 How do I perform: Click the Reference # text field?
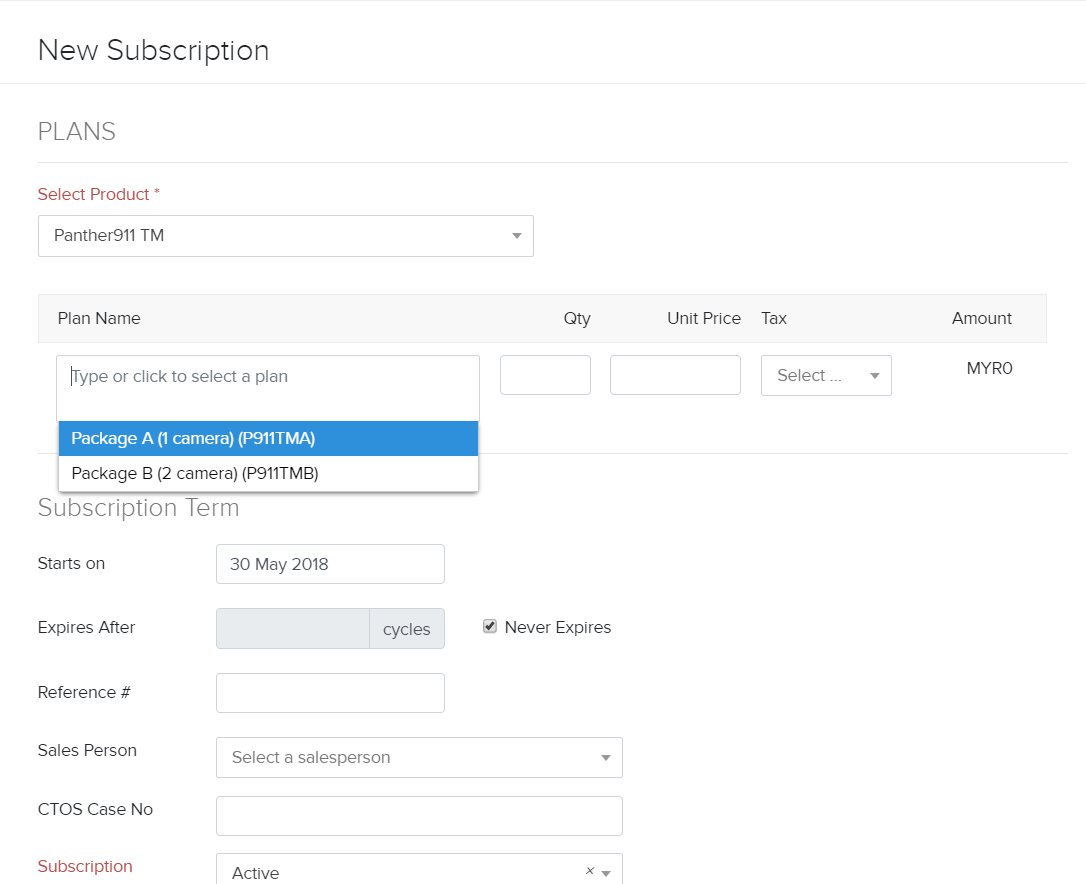[x=330, y=693]
